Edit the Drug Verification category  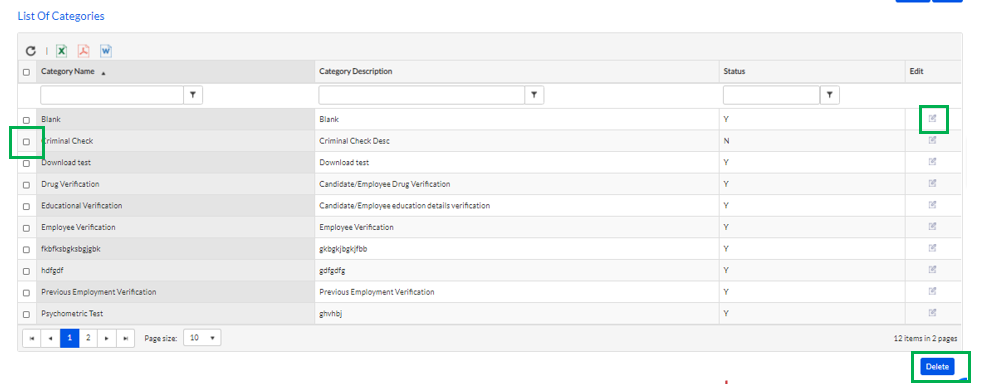coord(932,184)
